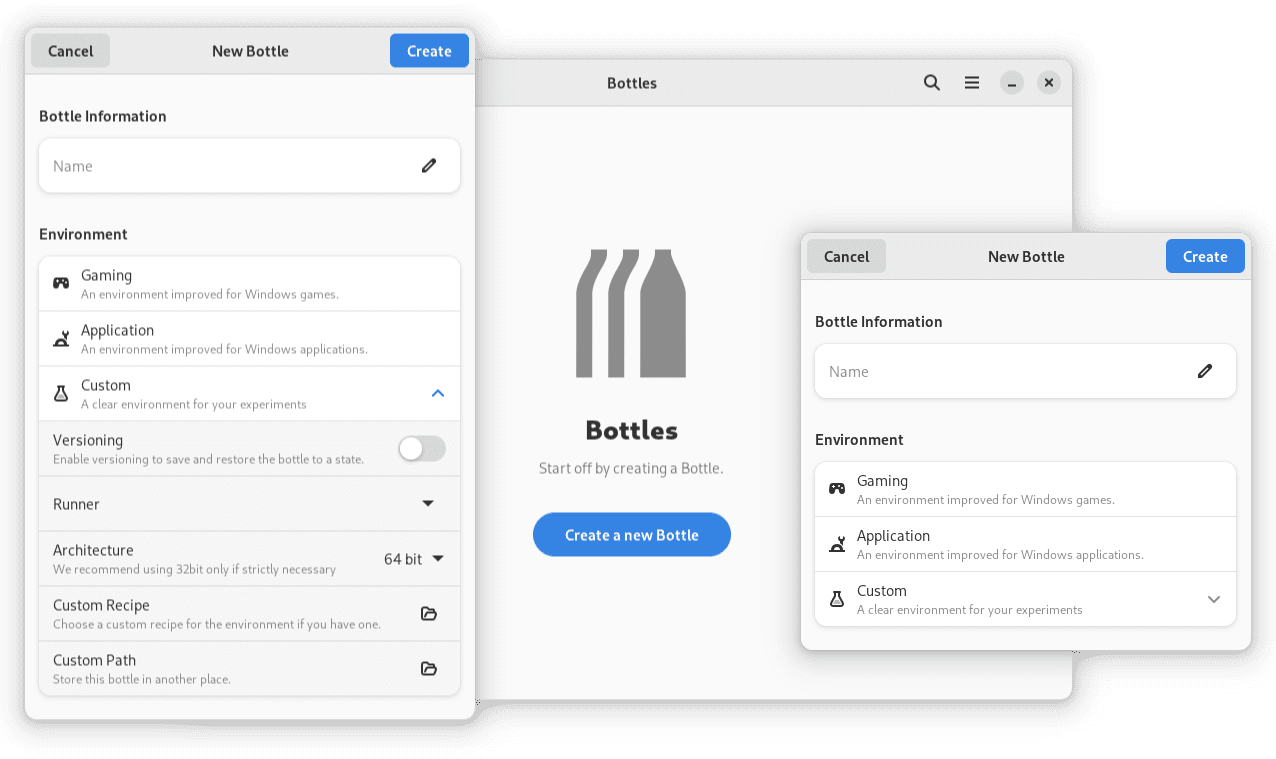The height and width of the screenshot is (759, 1276).
Task: Click the gamepad icon in left dialog
Action: (61, 283)
